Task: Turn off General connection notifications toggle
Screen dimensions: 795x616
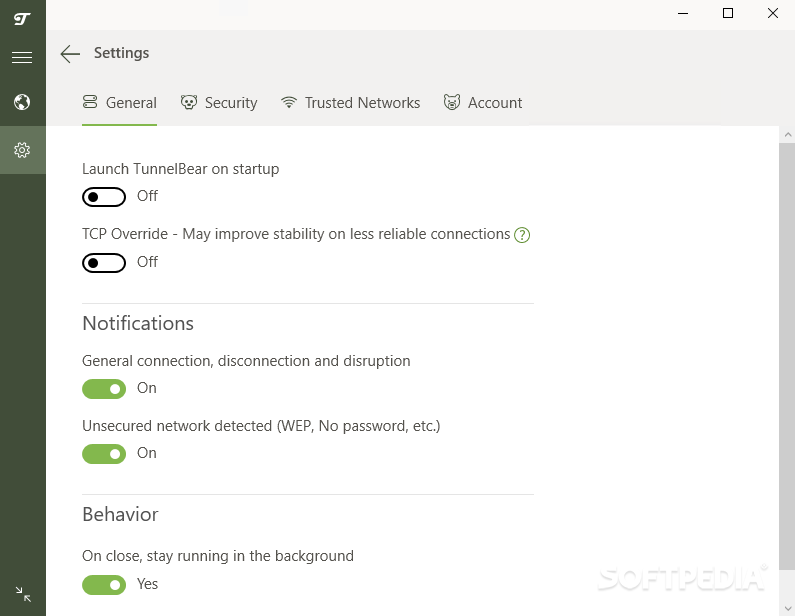Action: click(x=104, y=389)
